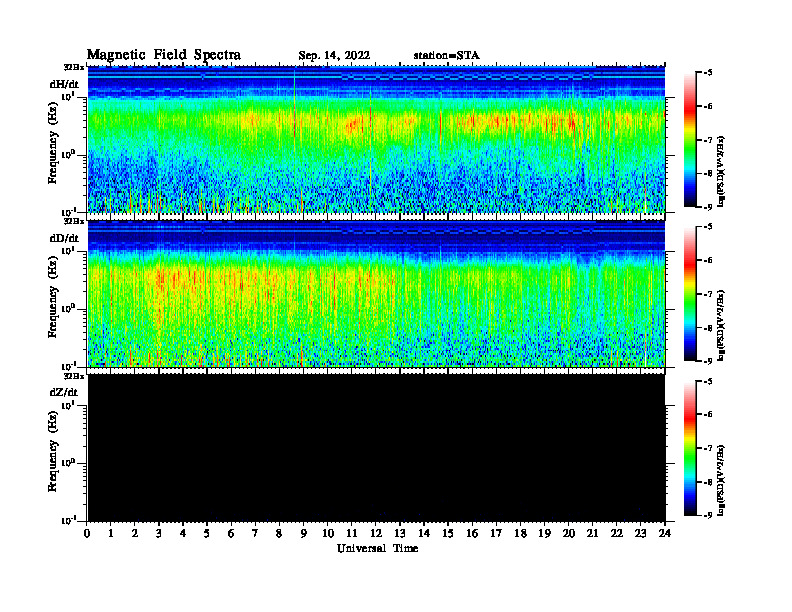792x612 pixels.
Task: Click hour 20 on the time axis
Action: pyautogui.click(x=569, y=534)
